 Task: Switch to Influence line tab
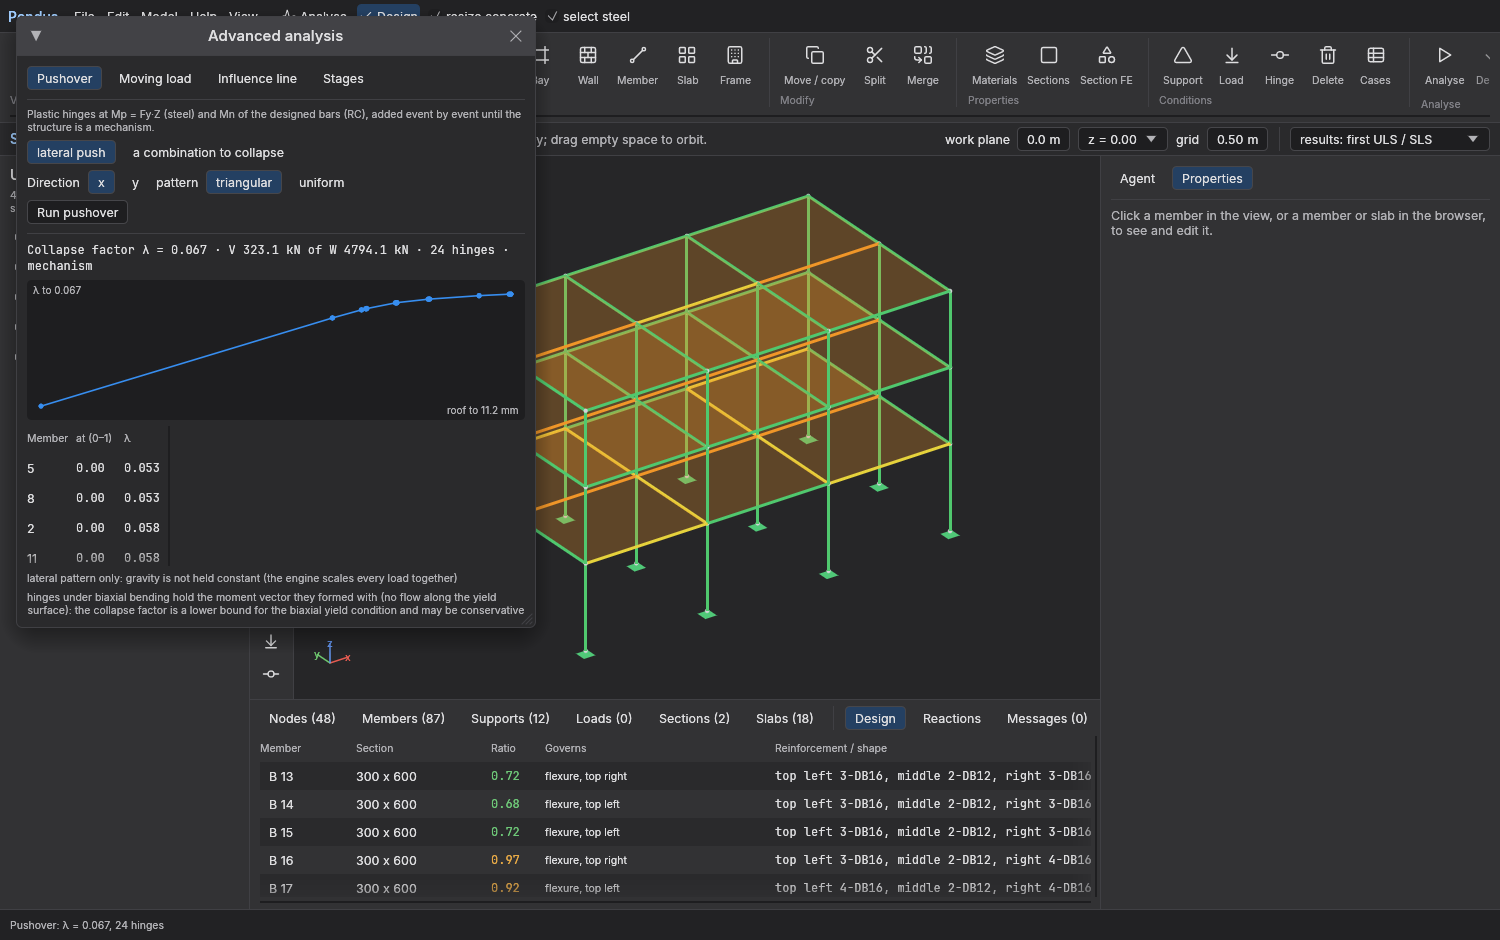click(x=257, y=79)
